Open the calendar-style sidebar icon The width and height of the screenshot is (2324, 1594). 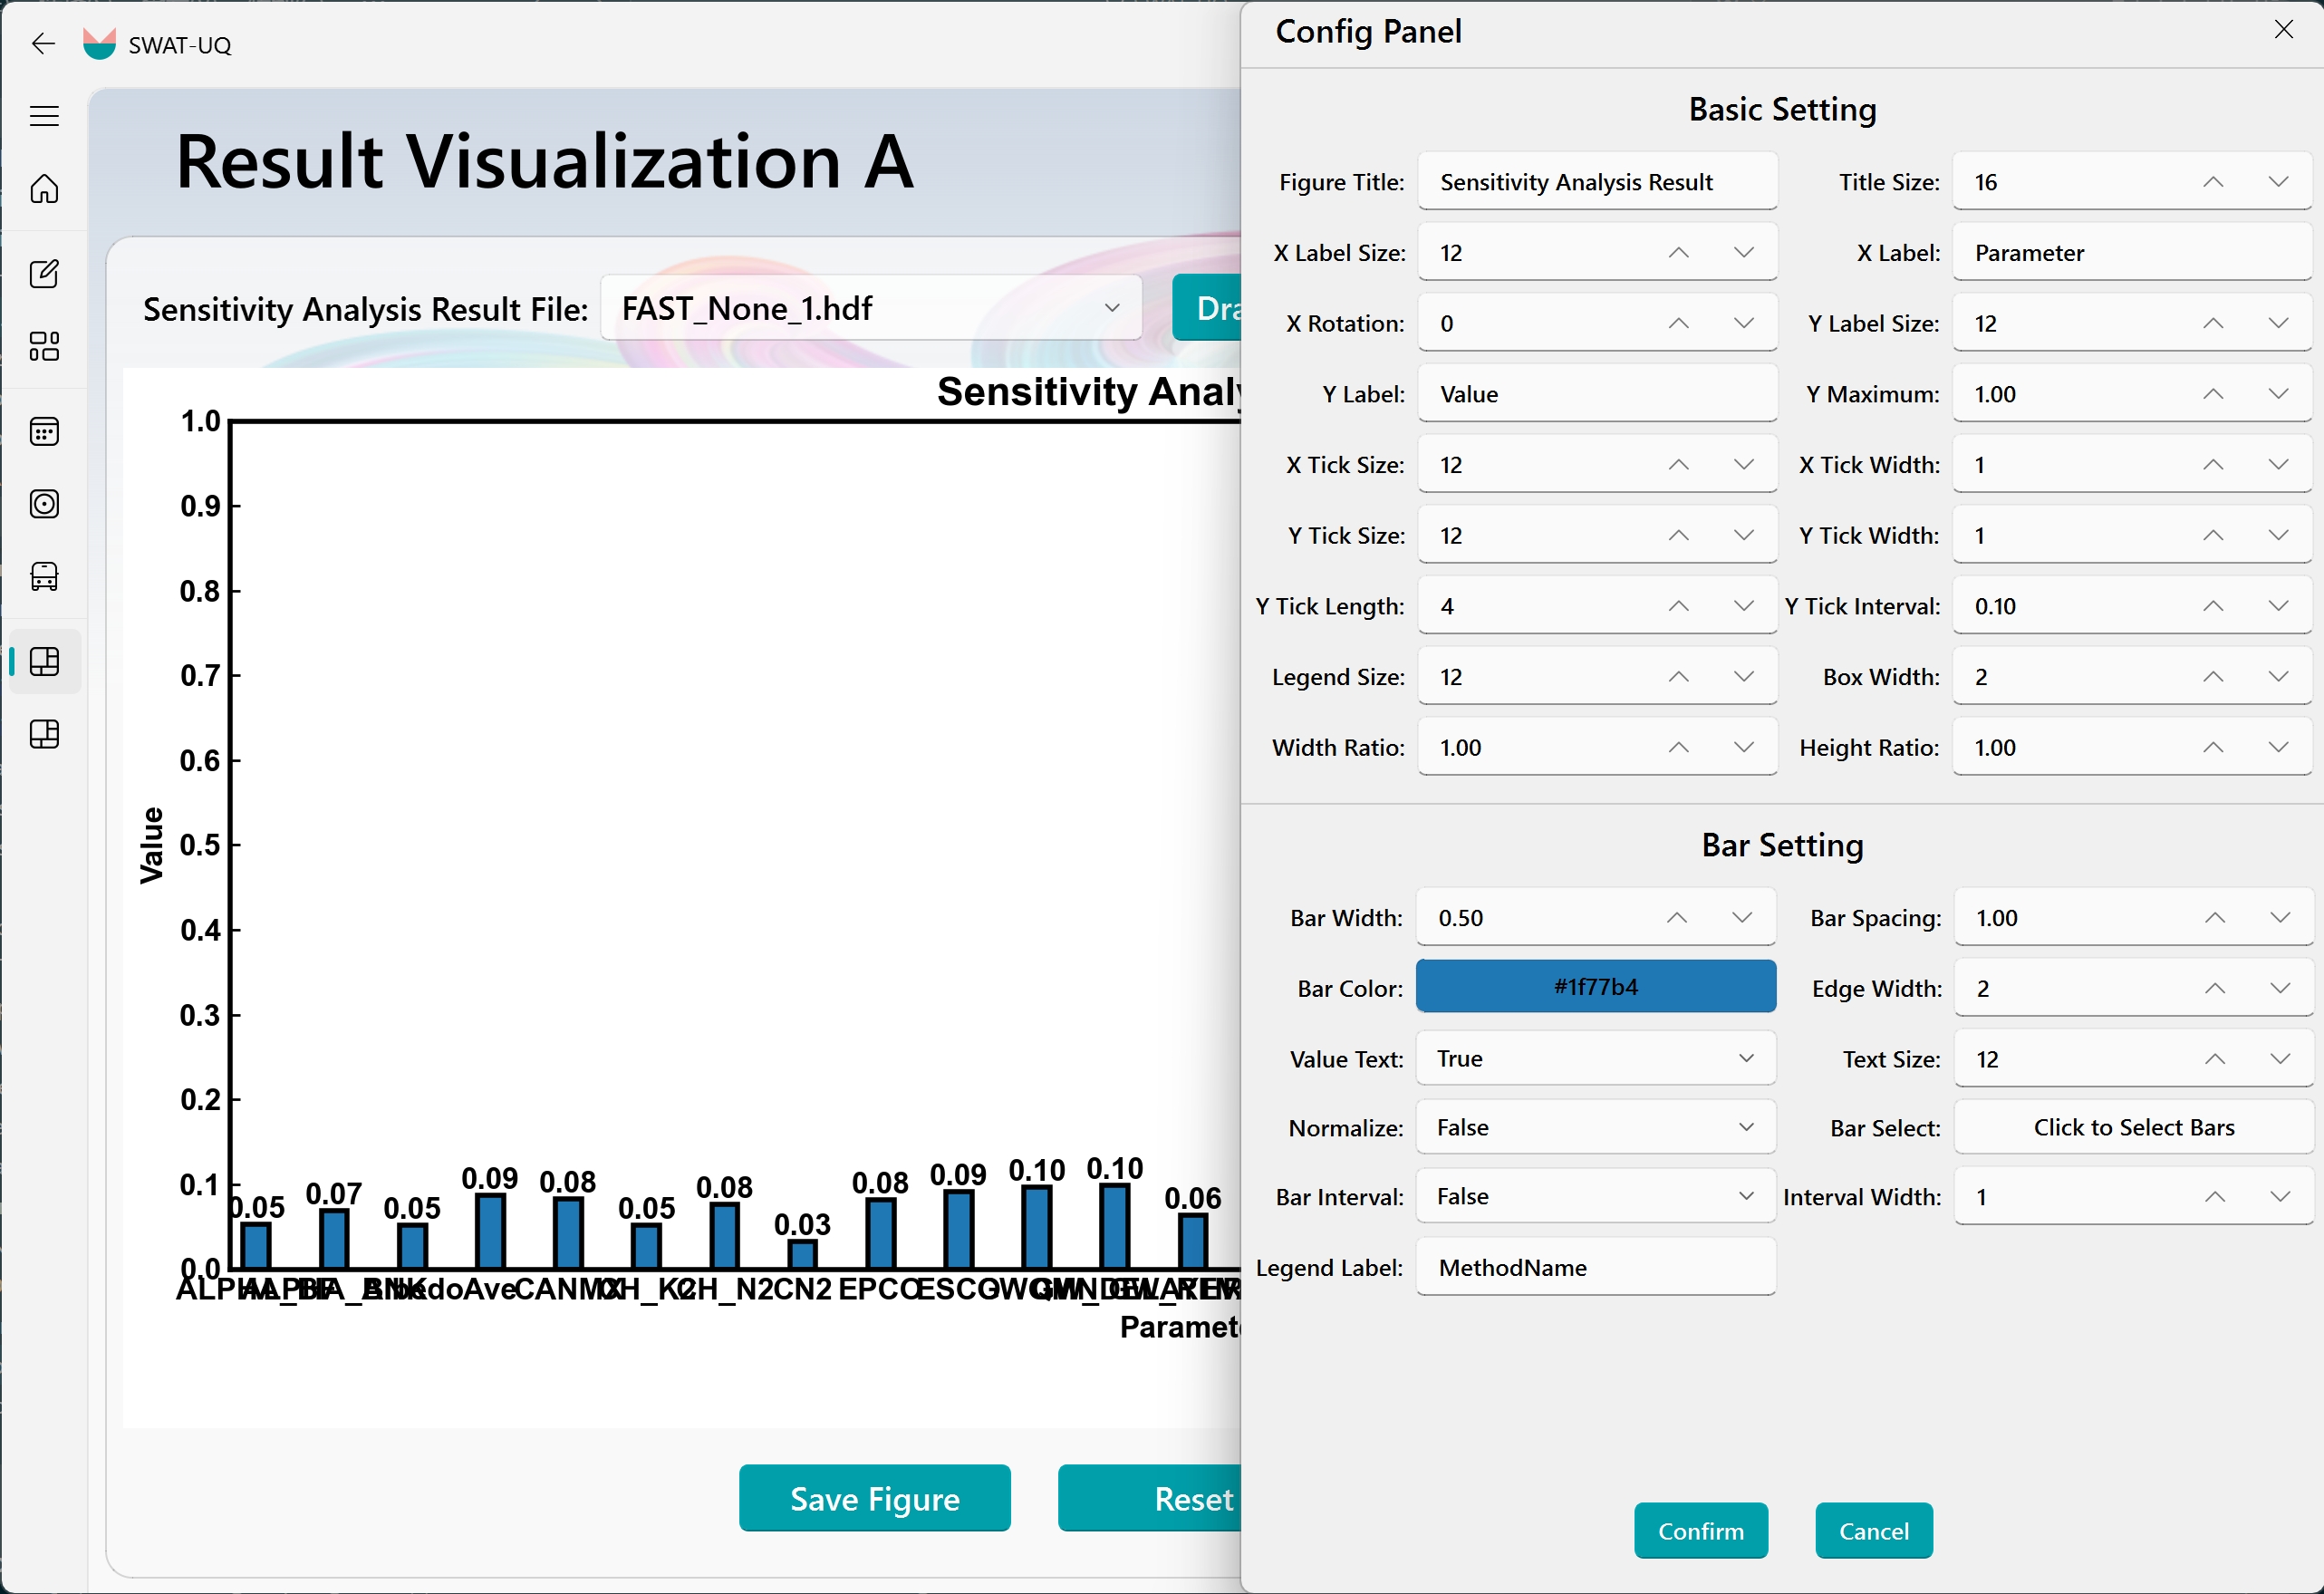coord(44,431)
